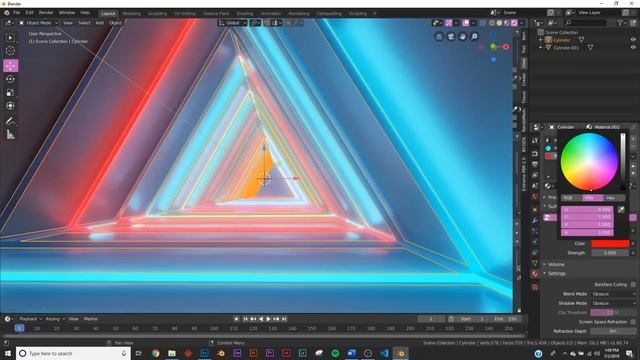
Task: Click the red emission Color swatch
Action: click(610, 243)
